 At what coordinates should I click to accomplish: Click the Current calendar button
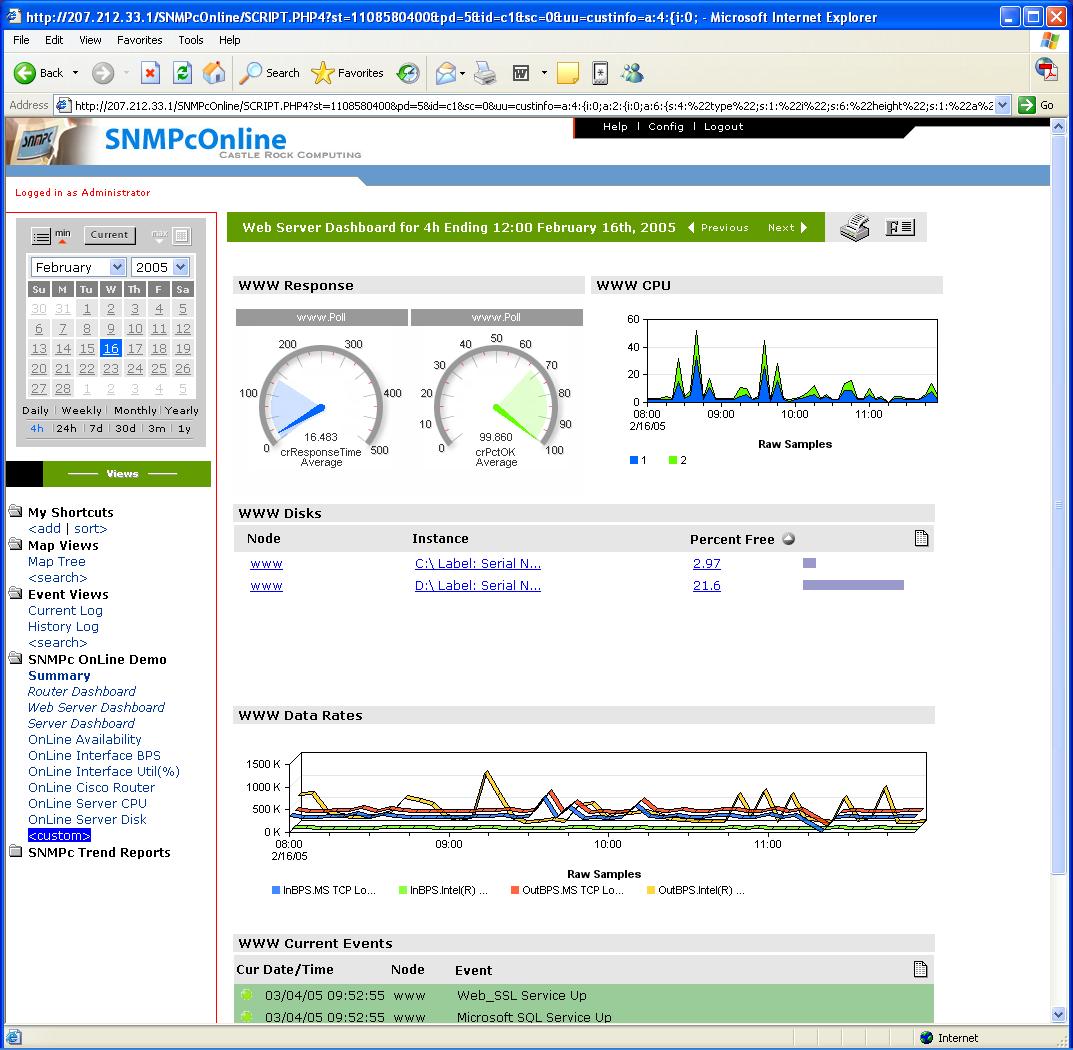point(109,235)
